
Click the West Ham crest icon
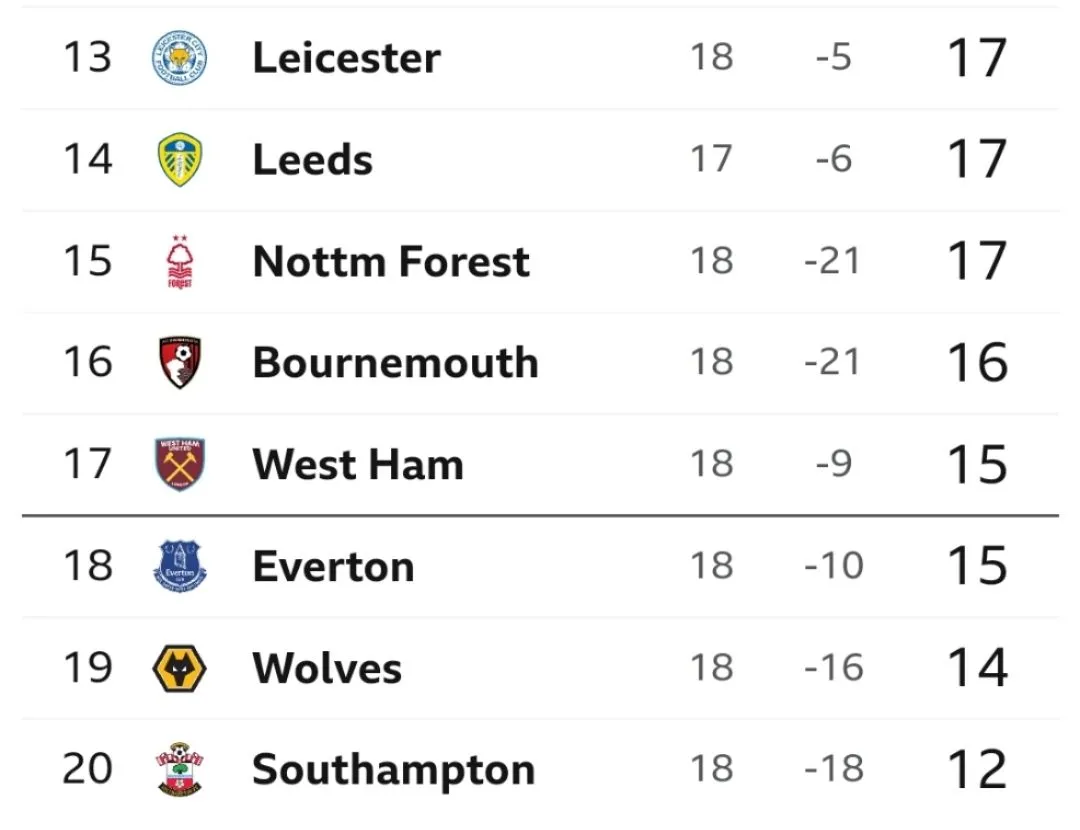tap(180, 465)
